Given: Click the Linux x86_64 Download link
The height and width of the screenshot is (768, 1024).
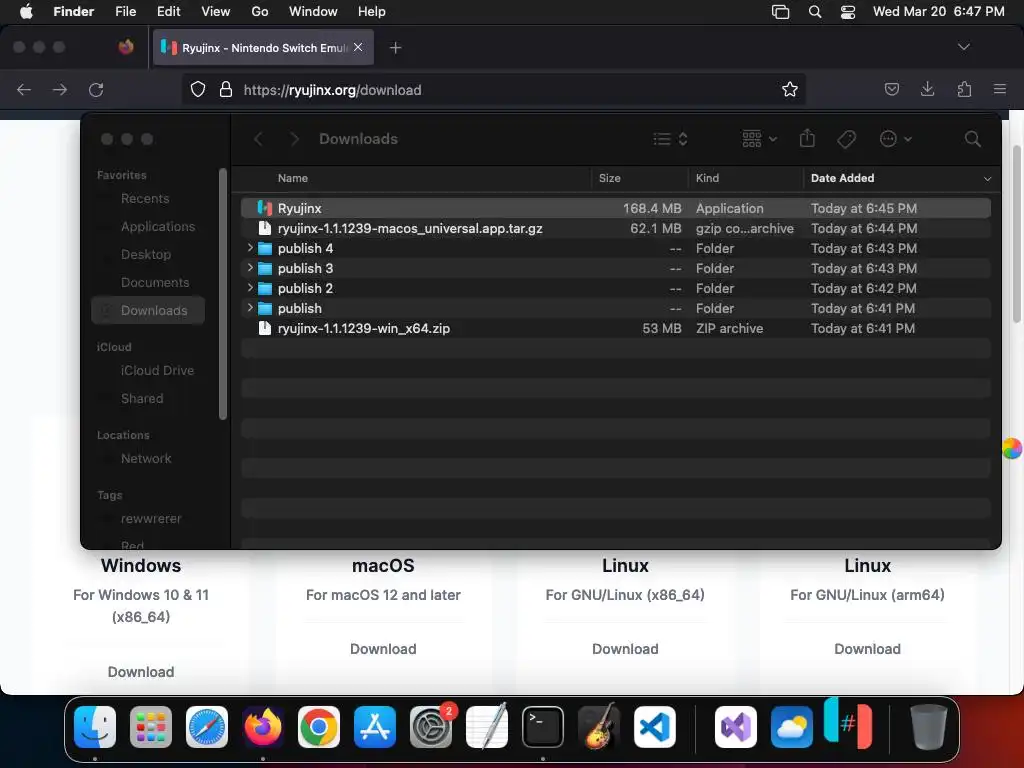Looking at the screenshot, I should click(625, 649).
